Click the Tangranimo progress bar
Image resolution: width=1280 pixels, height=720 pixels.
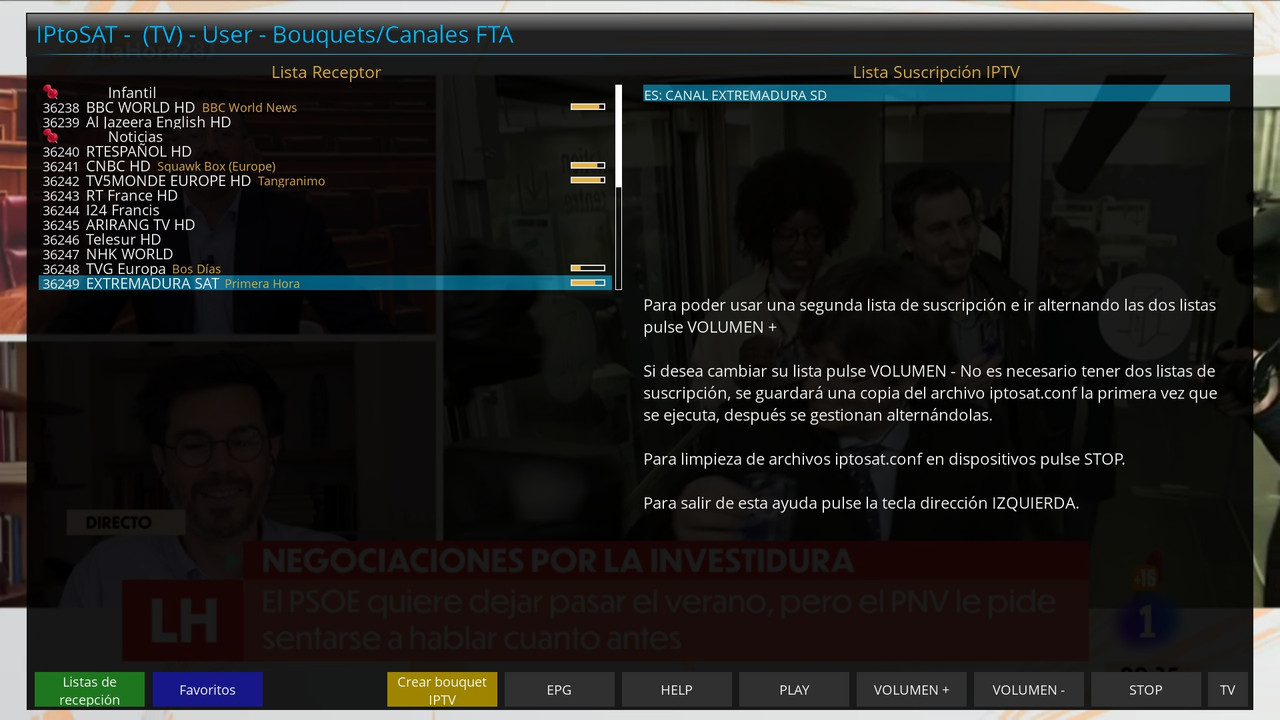[588, 180]
